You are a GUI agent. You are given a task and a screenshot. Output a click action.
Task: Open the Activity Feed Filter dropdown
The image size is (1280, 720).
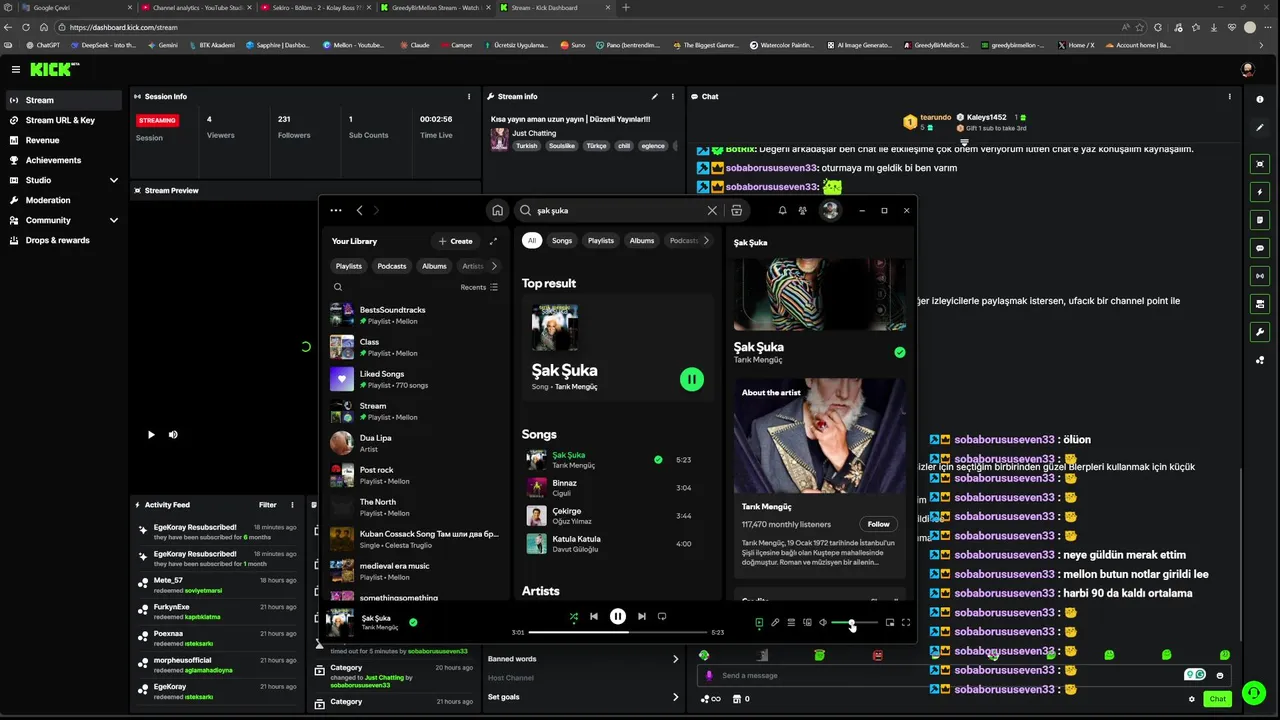pos(268,505)
